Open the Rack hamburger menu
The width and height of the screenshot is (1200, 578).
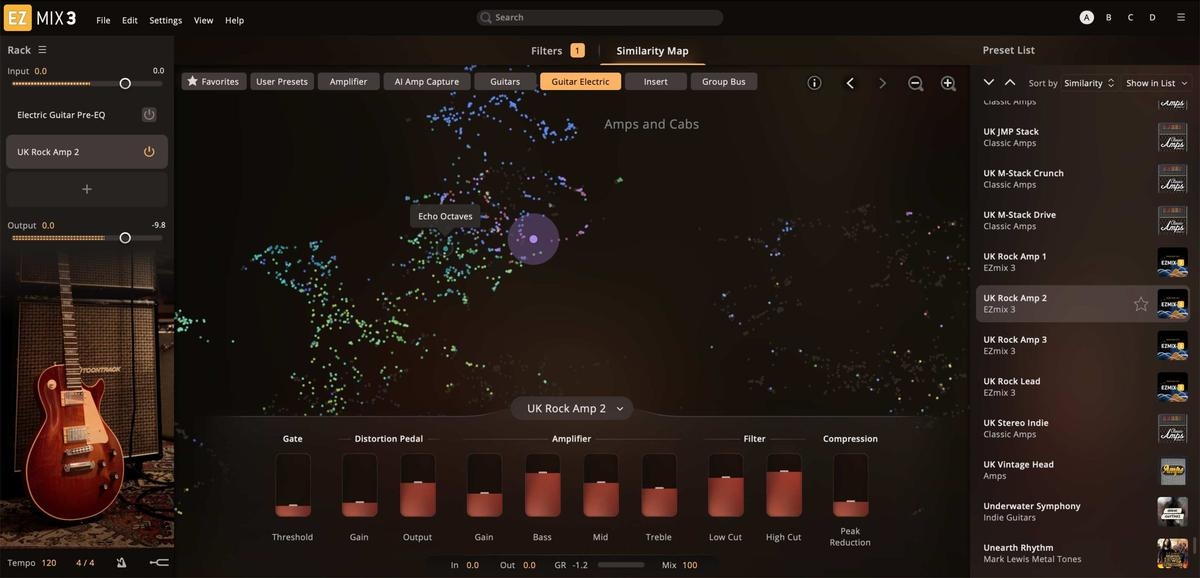click(x=42, y=50)
